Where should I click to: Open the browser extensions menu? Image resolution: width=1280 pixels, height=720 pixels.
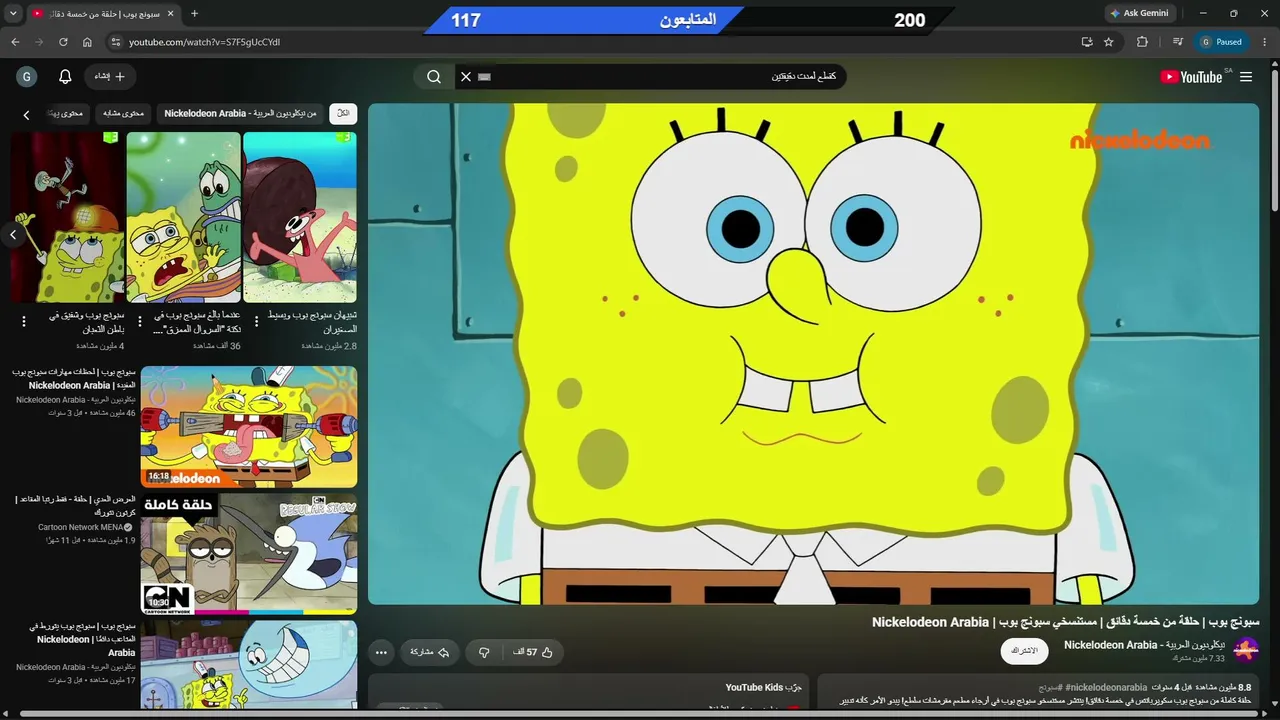(x=1142, y=42)
